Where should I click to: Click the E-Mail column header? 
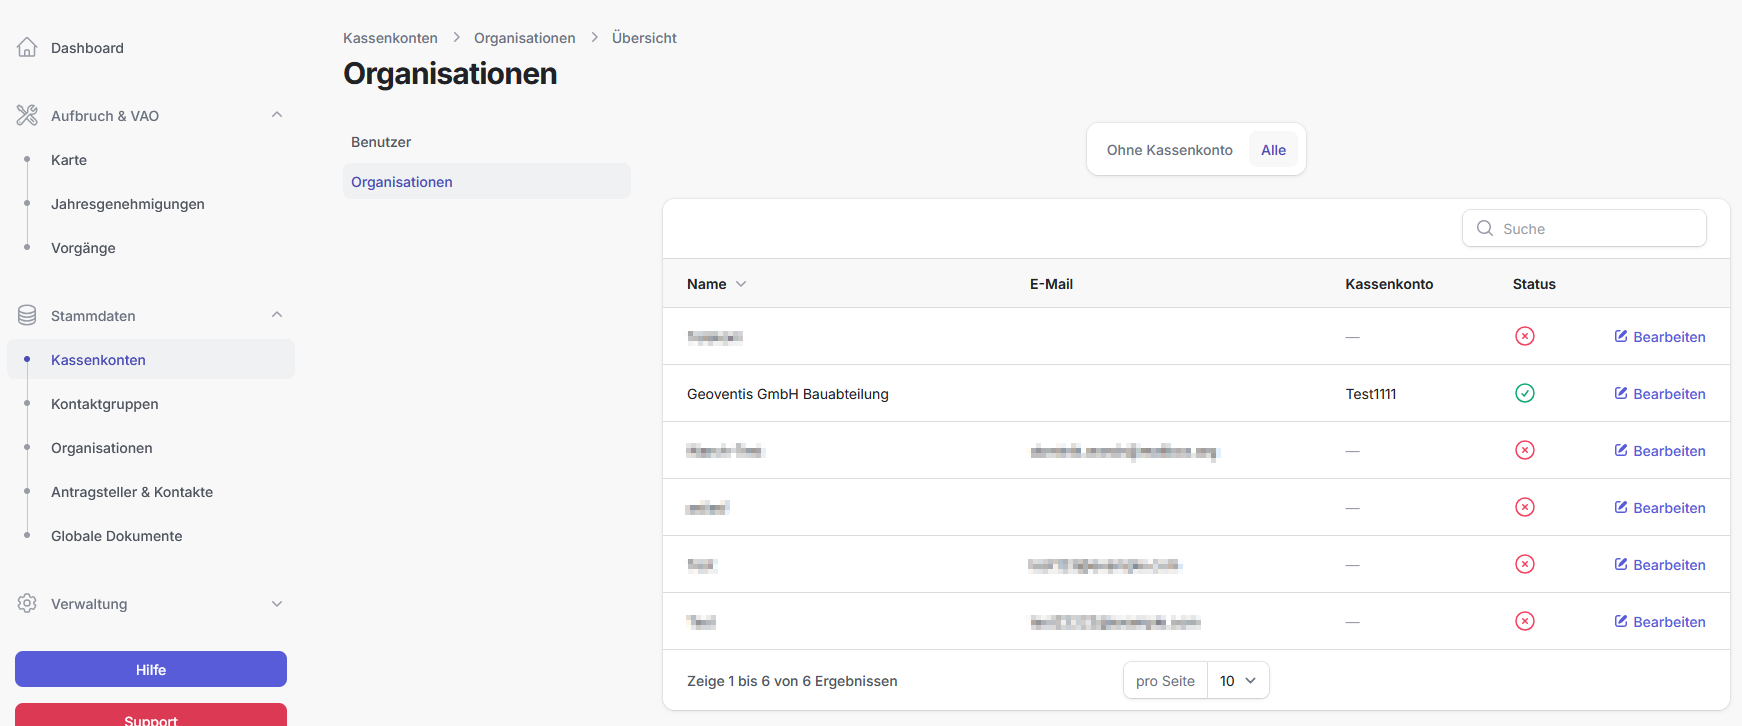tap(1051, 284)
